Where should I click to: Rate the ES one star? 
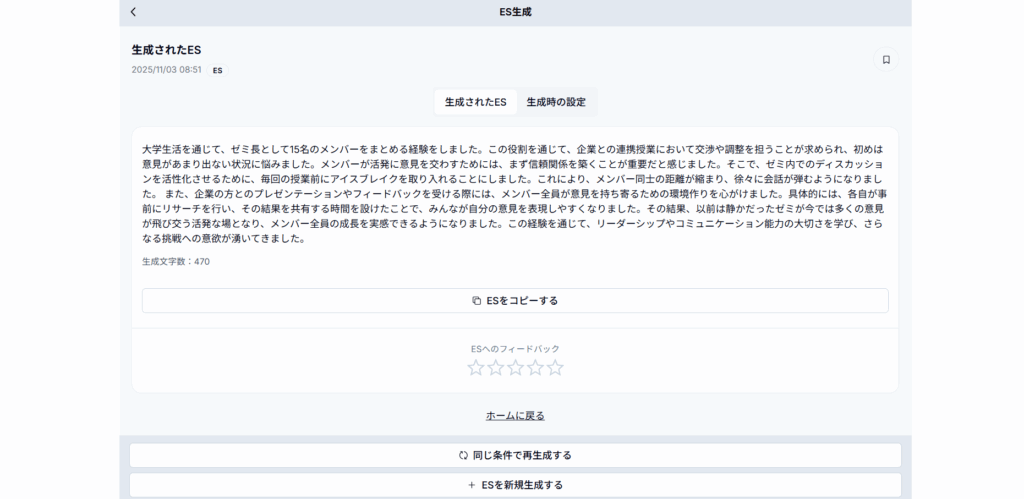[x=476, y=367]
